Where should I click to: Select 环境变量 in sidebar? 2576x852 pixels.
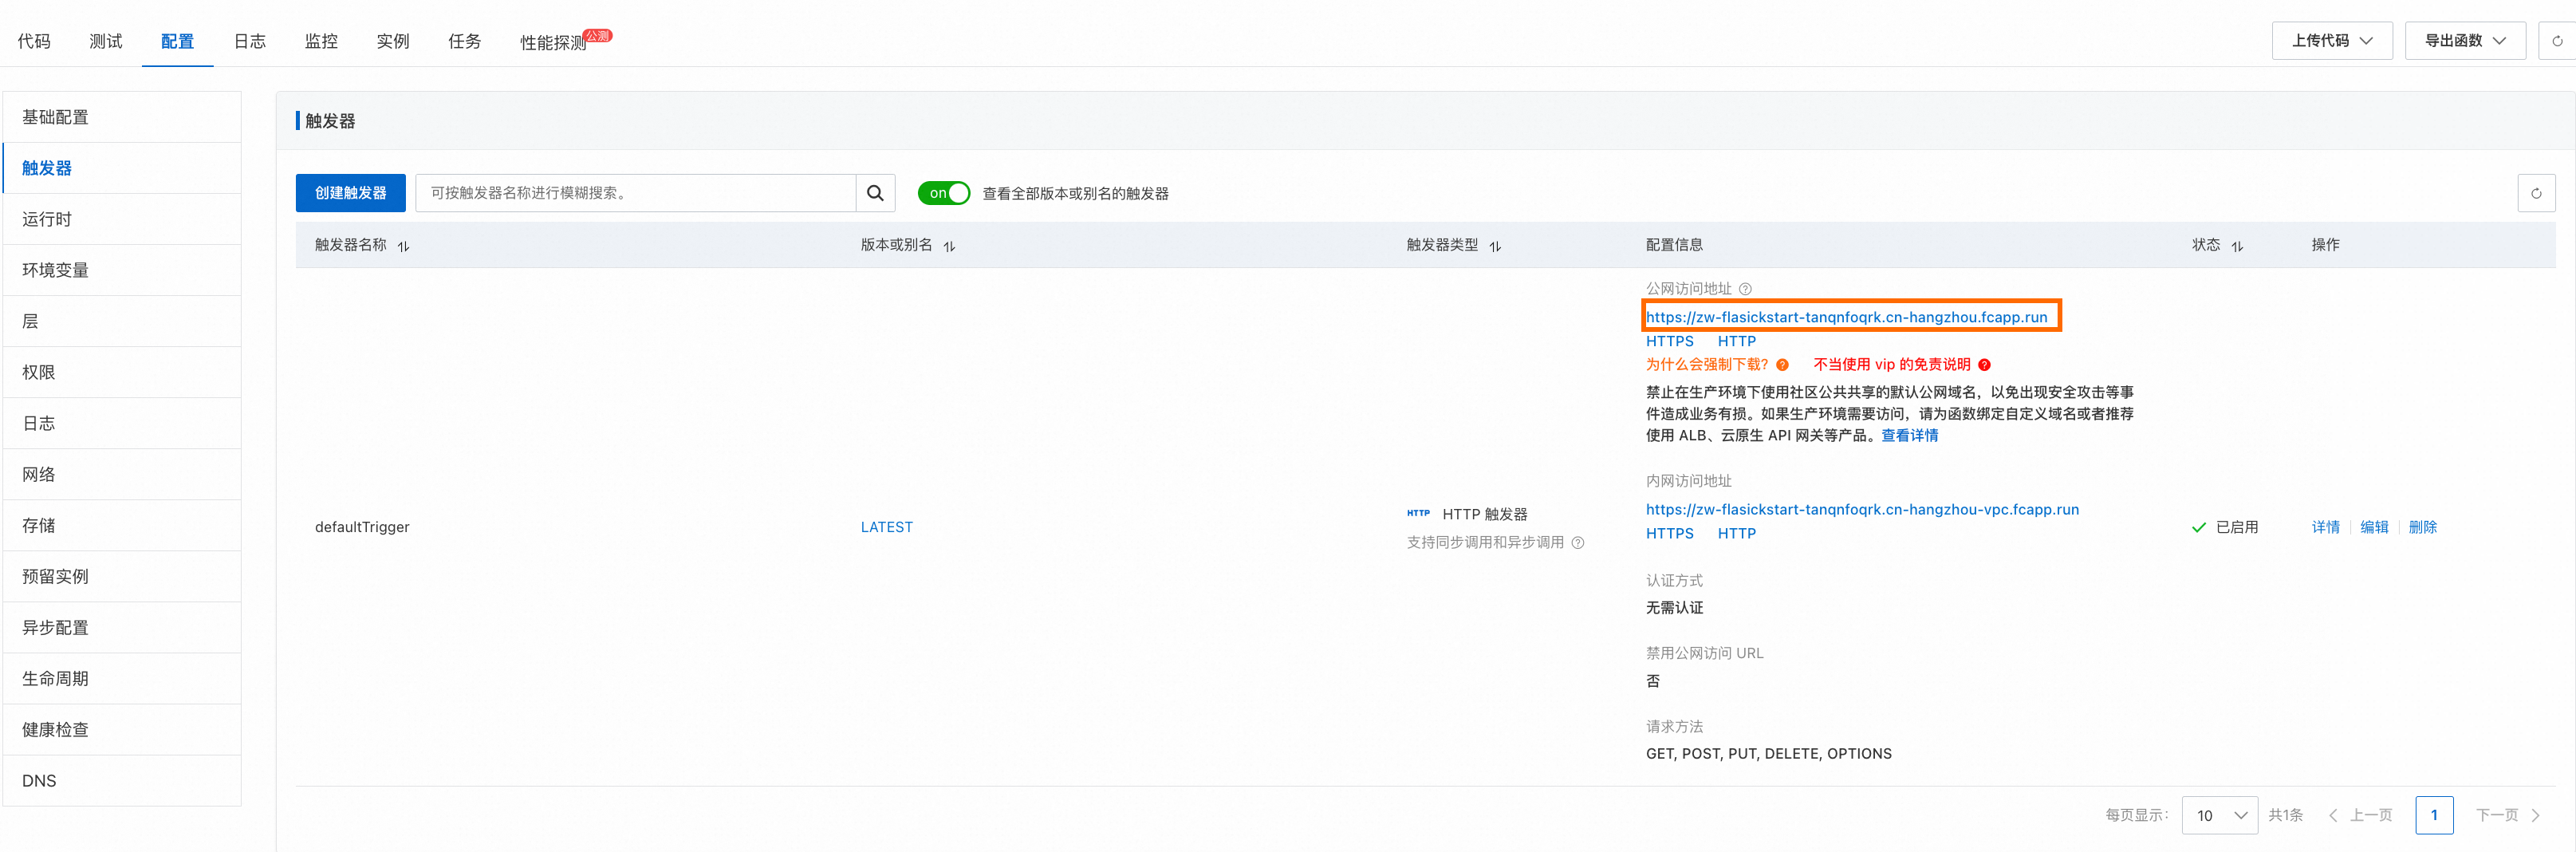click(122, 270)
